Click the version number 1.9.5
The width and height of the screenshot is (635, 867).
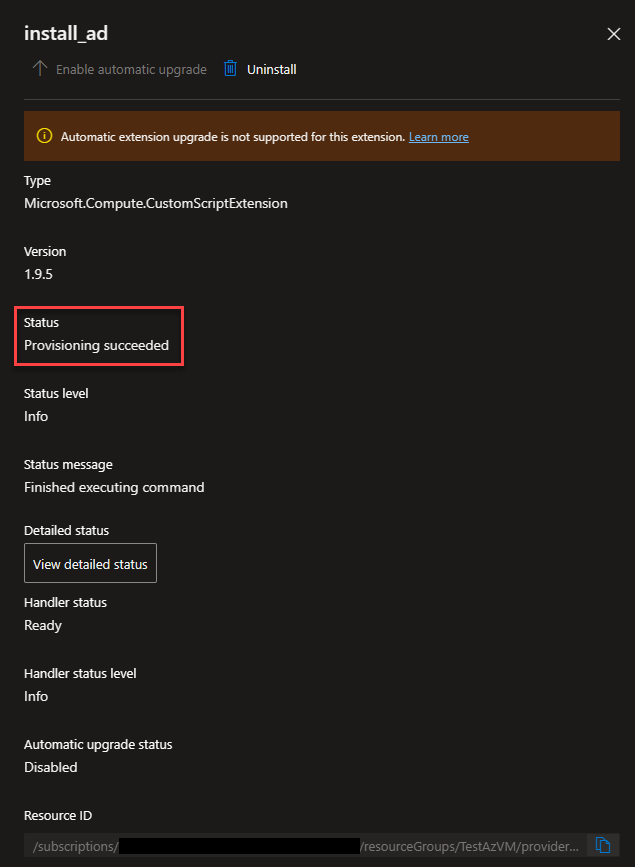click(x=40, y=274)
